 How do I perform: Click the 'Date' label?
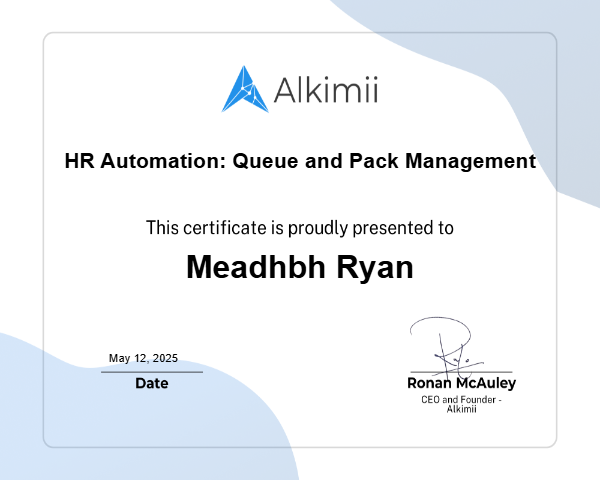152,383
